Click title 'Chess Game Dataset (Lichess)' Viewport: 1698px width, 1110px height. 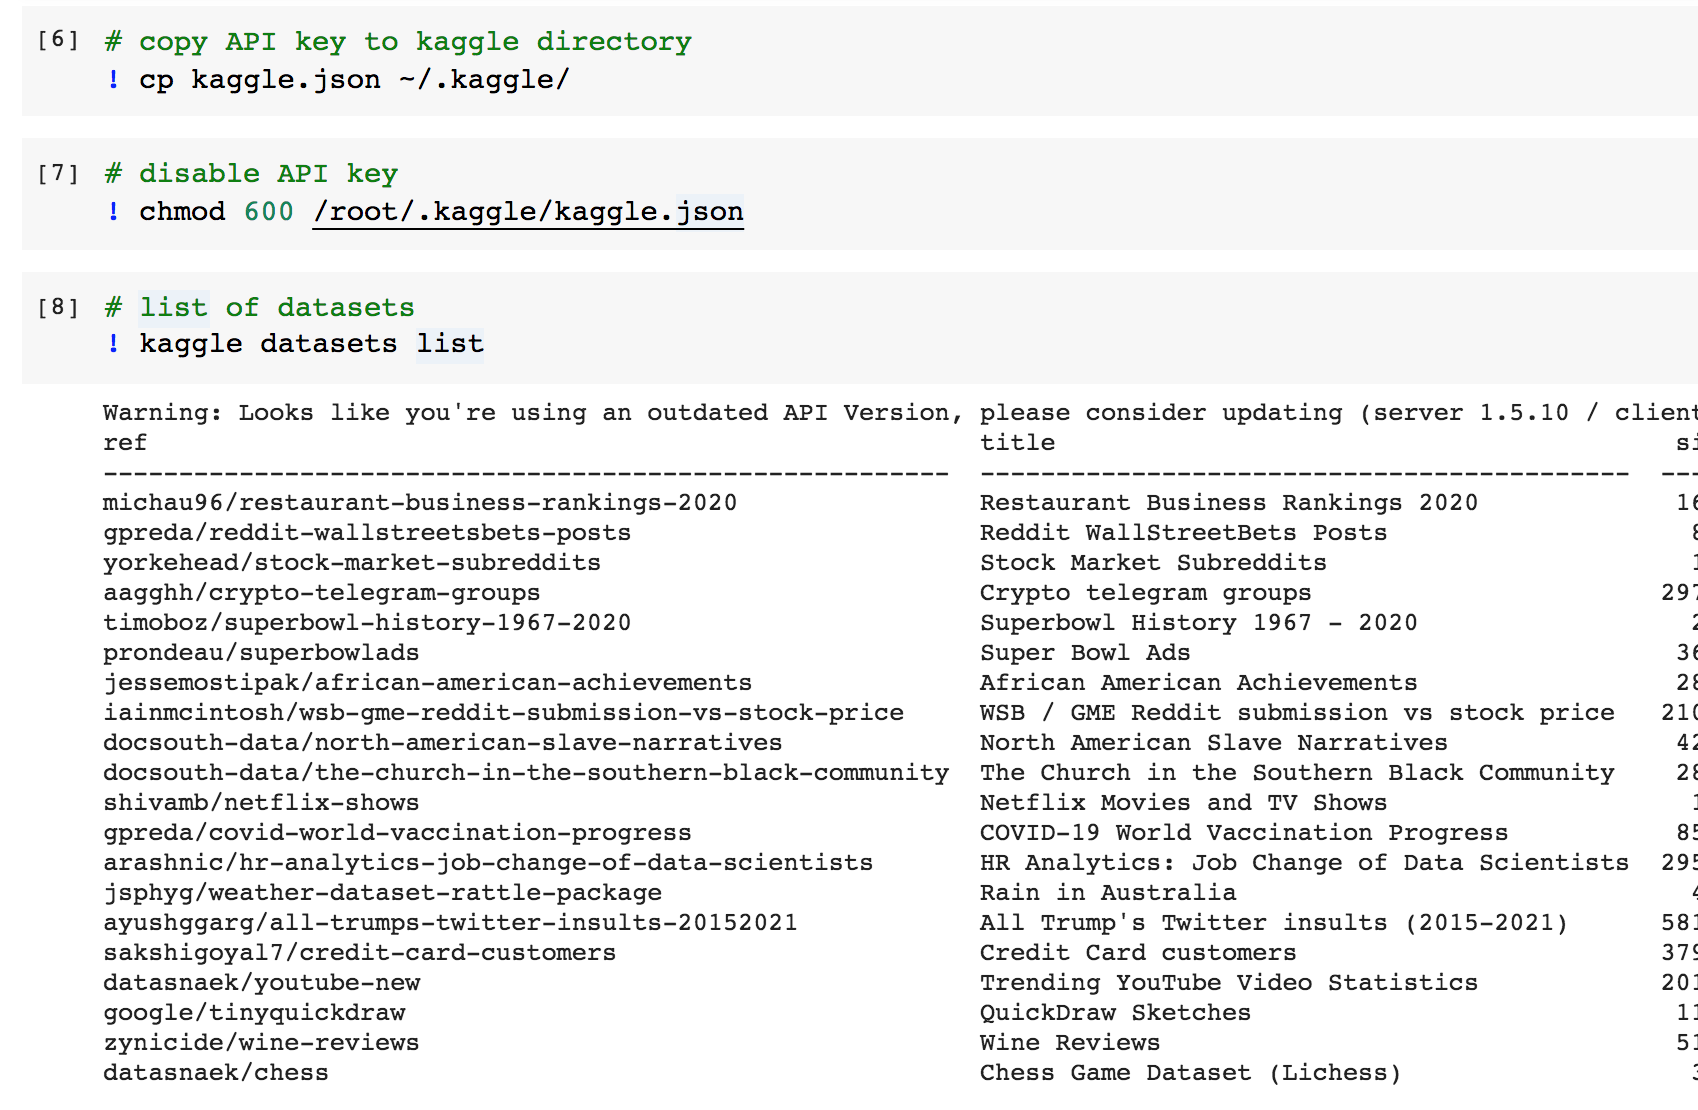tap(1191, 1072)
